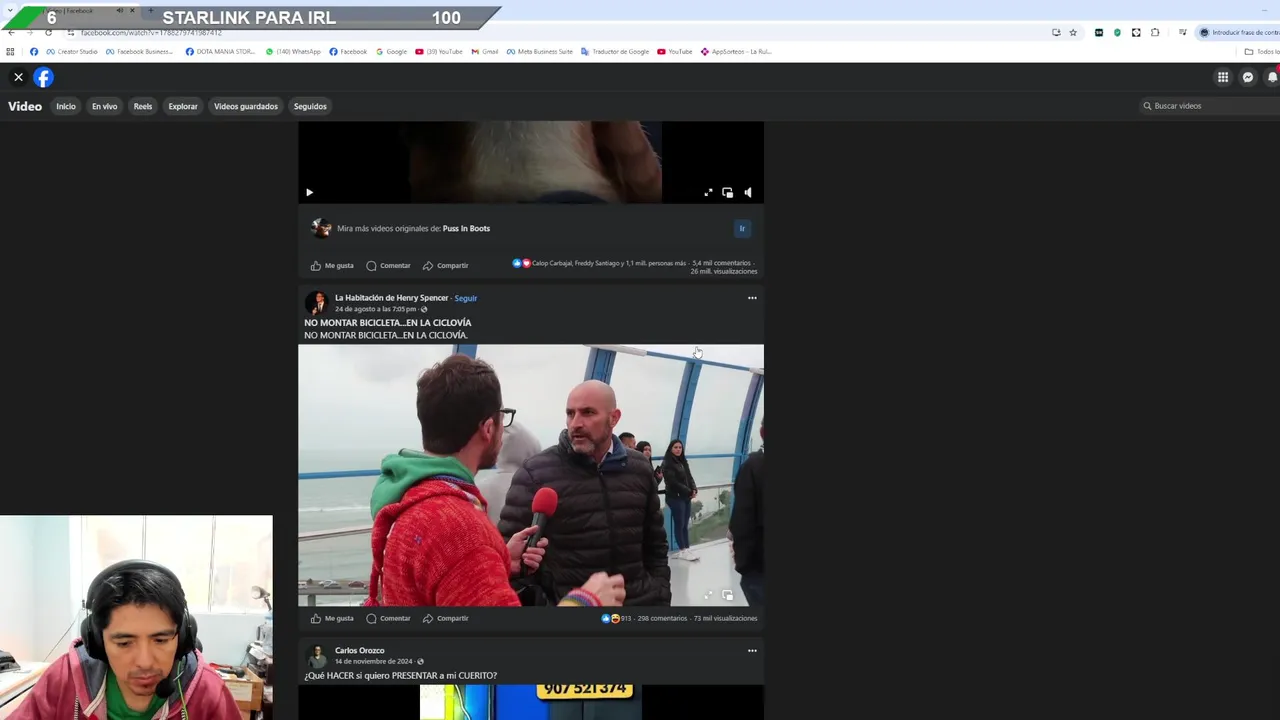Follow La Habitación de Henry Spencer

[x=466, y=298]
